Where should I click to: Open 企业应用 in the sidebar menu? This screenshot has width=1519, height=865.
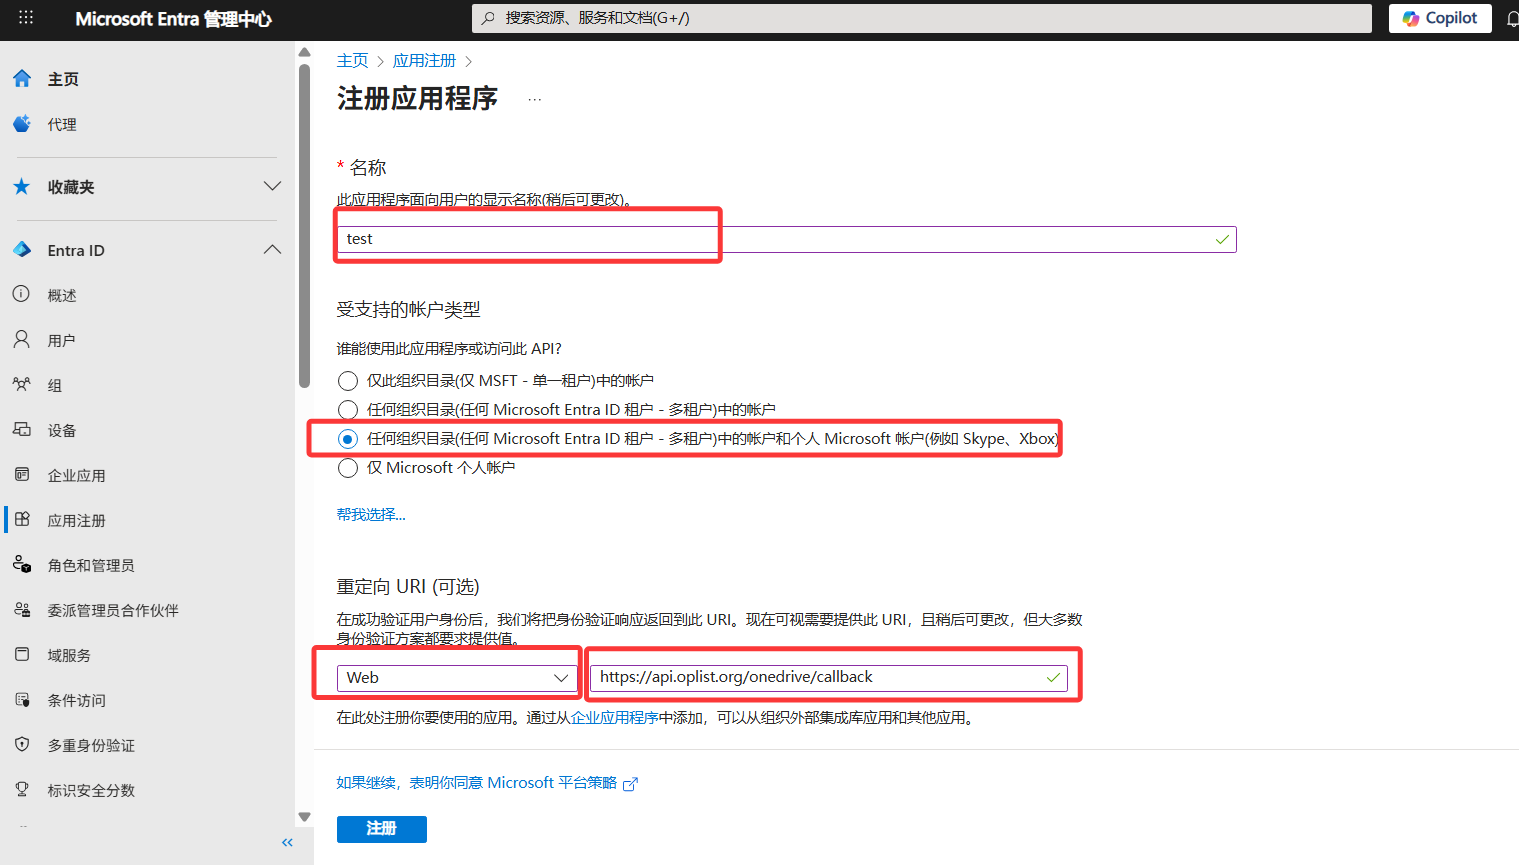[76, 475]
